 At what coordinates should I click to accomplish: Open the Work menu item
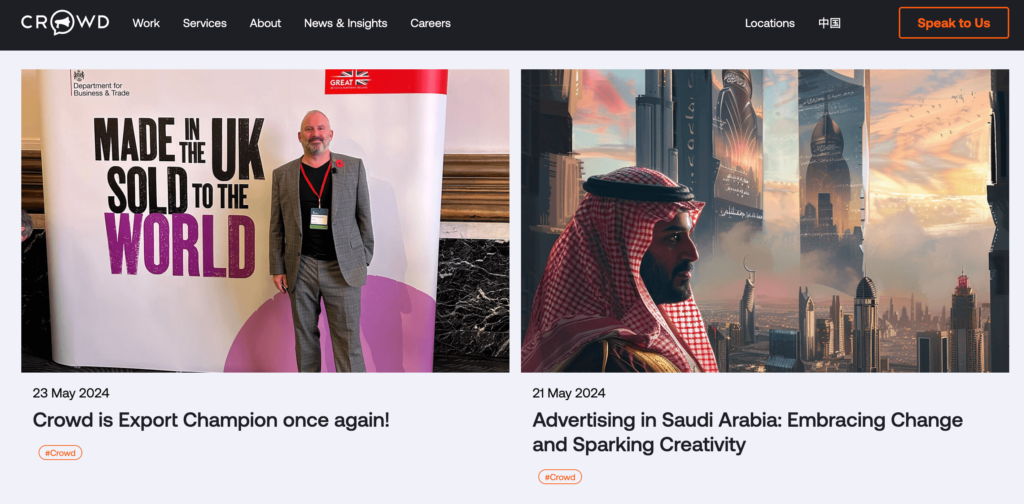146,23
